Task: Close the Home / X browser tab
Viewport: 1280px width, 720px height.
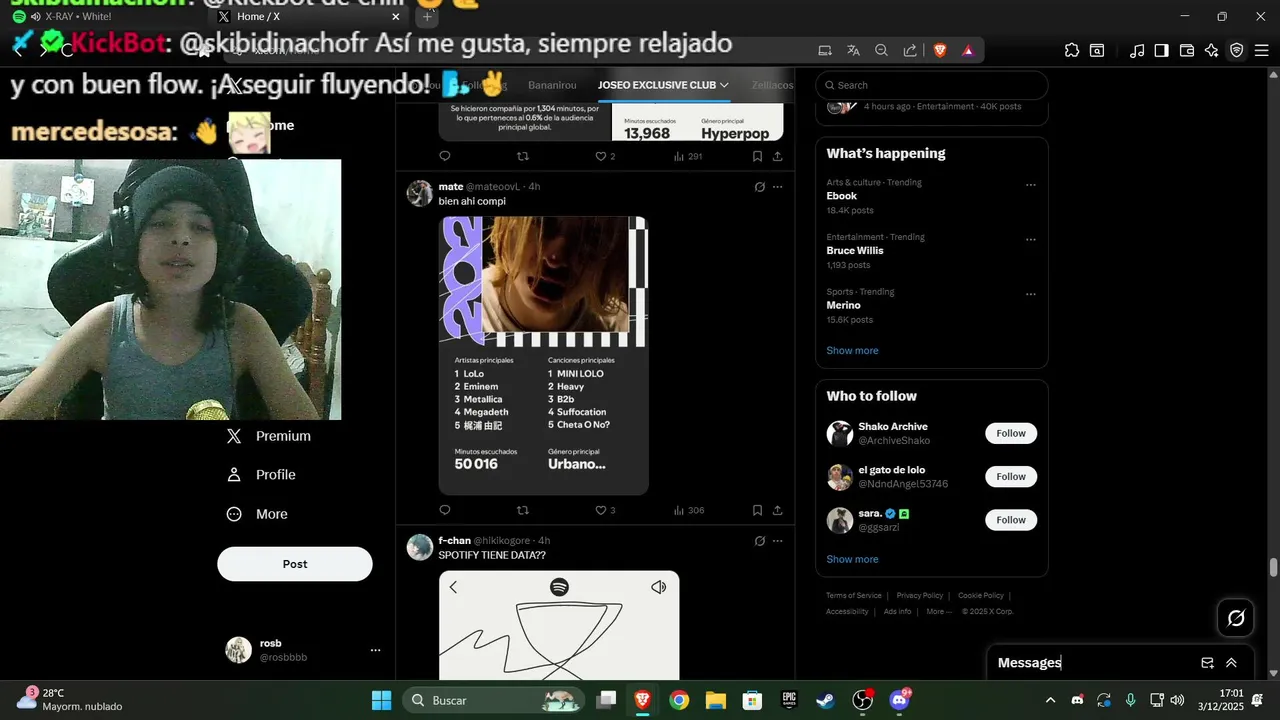Action: coord(396,17)
